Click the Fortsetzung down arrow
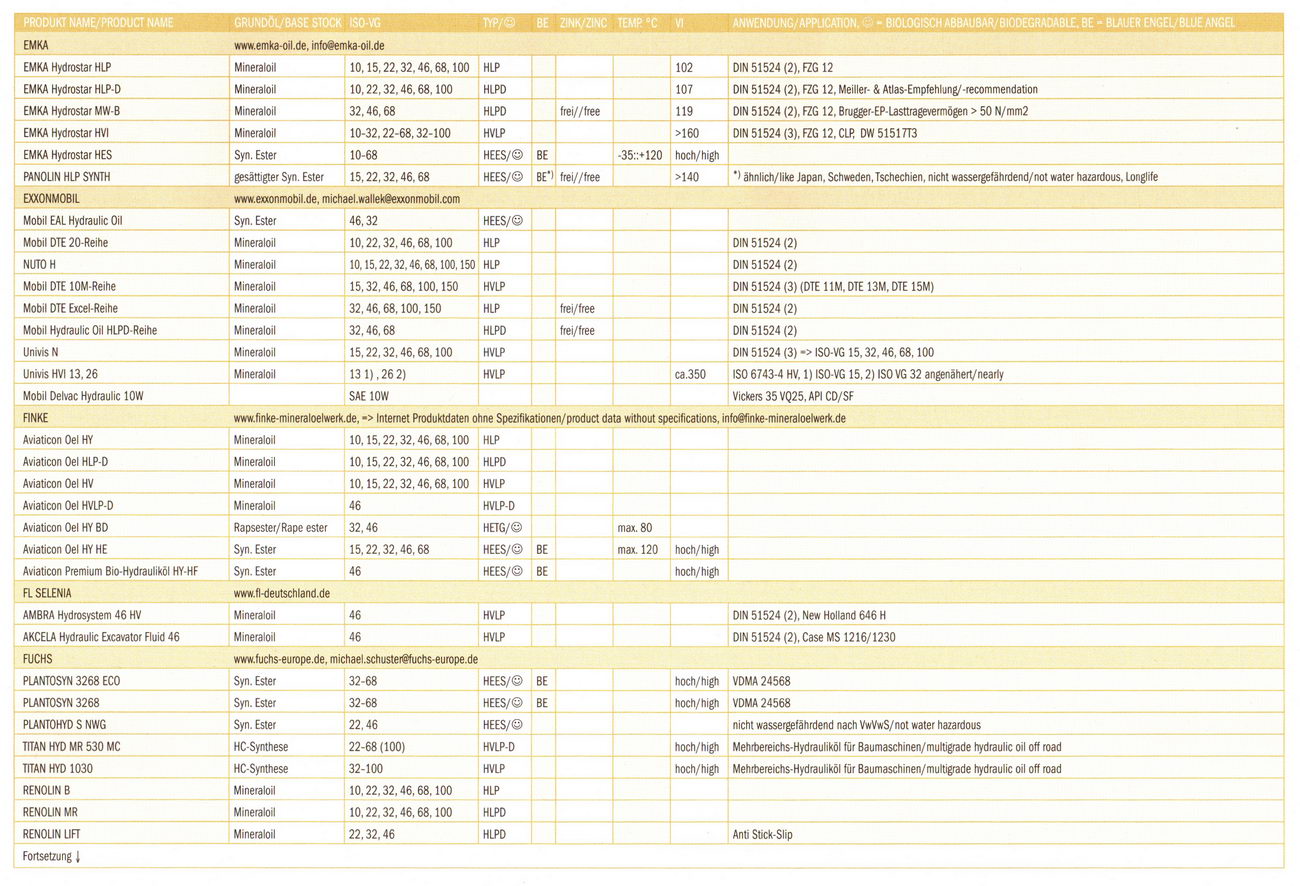This screenshot has width=1300, height=886. pyautogui.click(x=78, y=857)
